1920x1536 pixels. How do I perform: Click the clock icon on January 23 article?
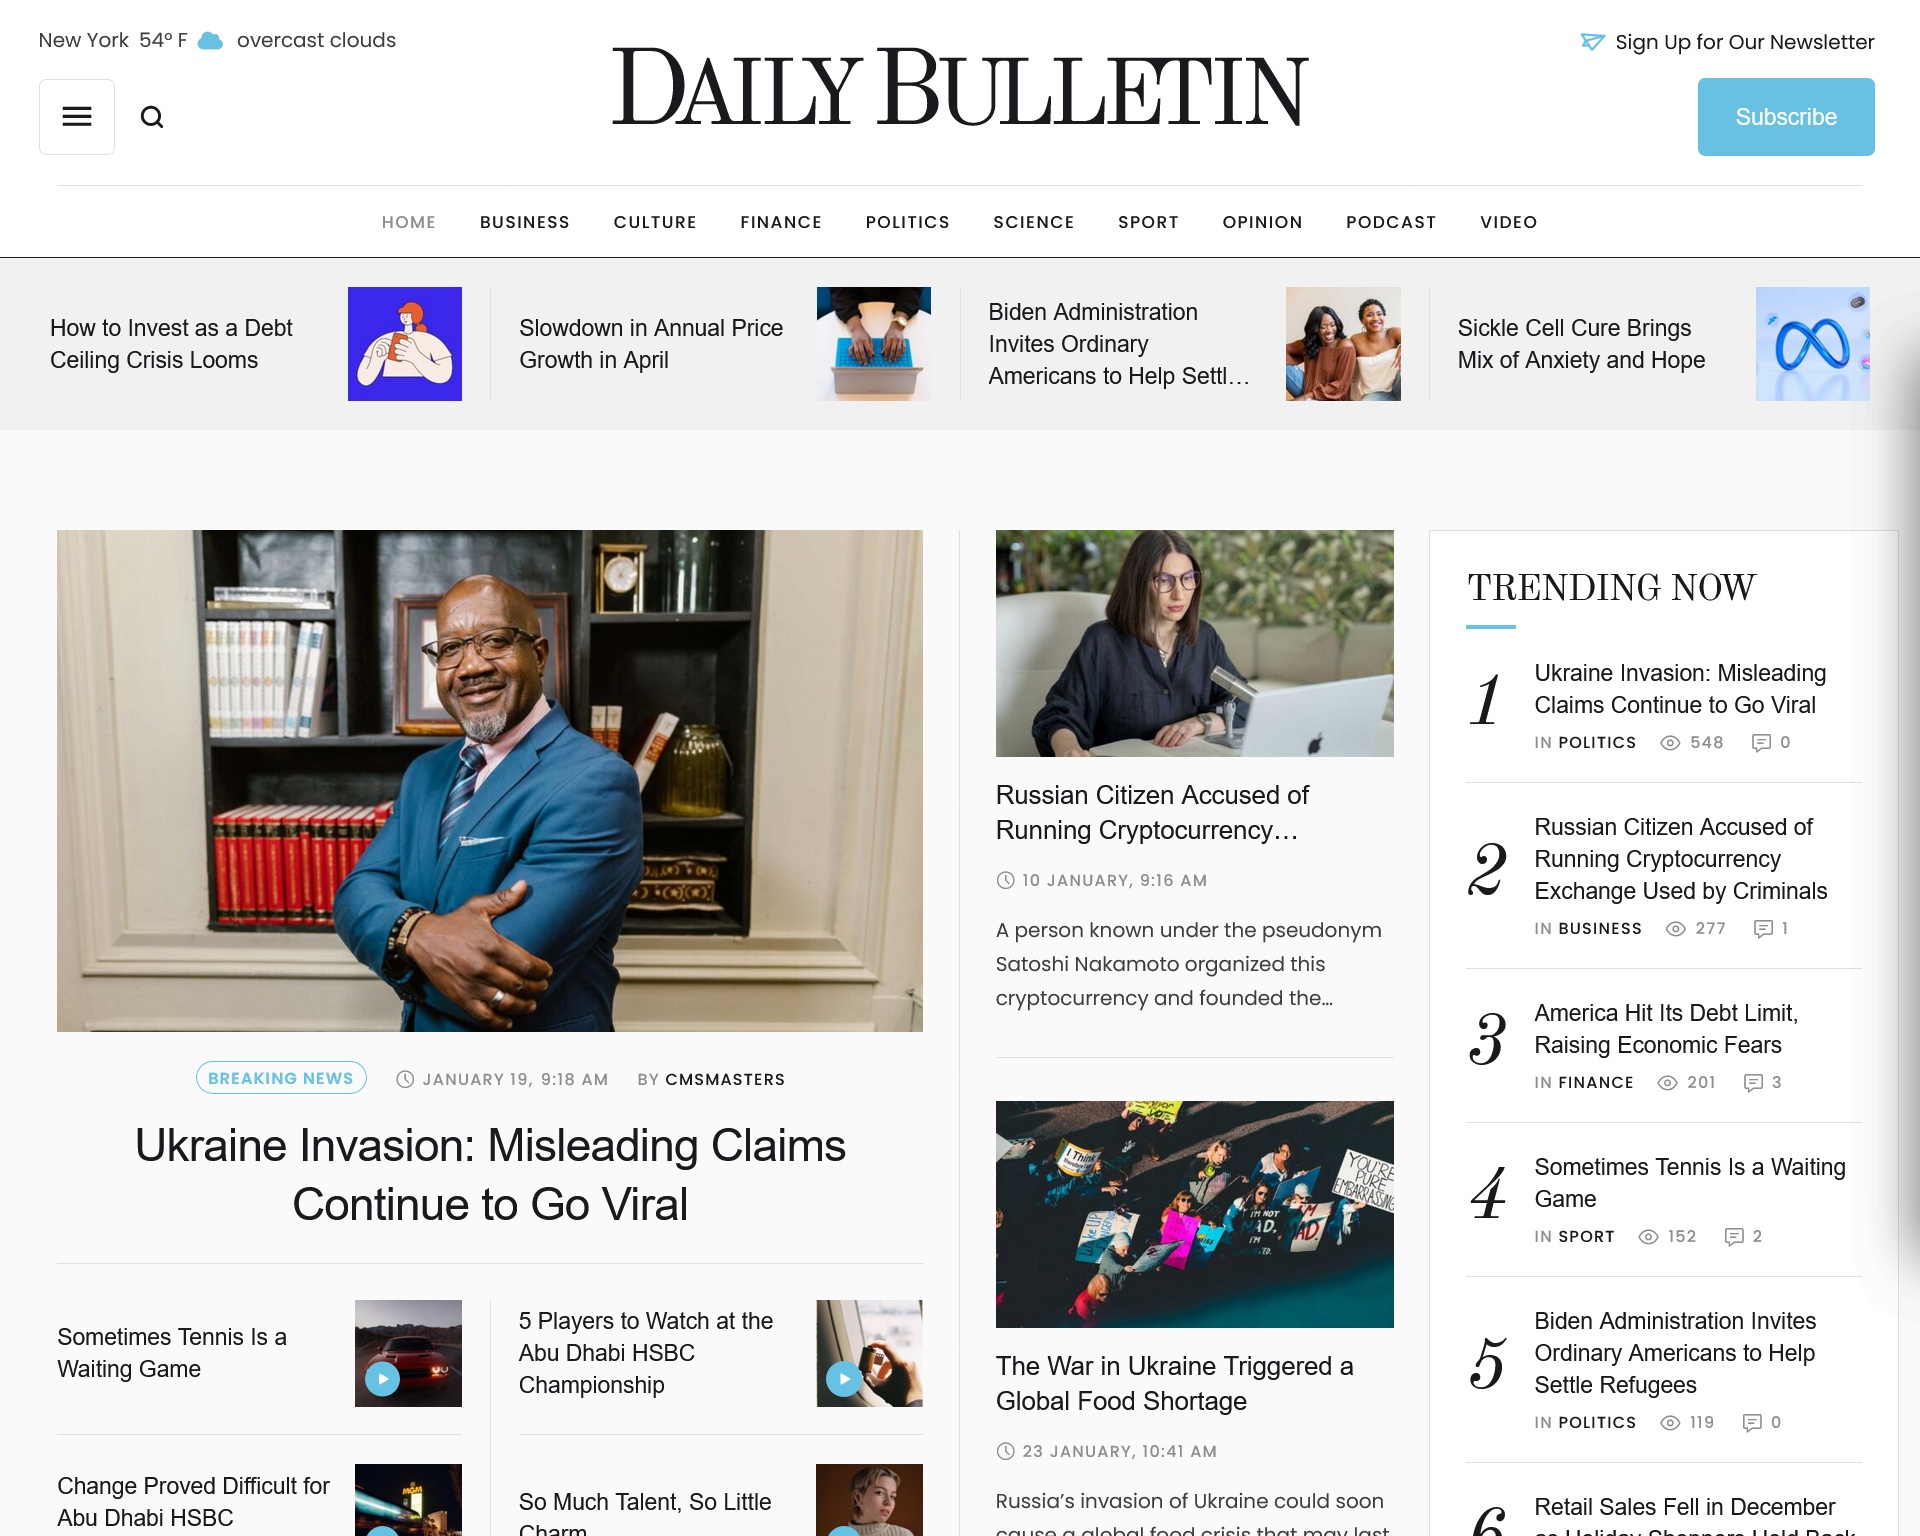tap(1005, 1451)
